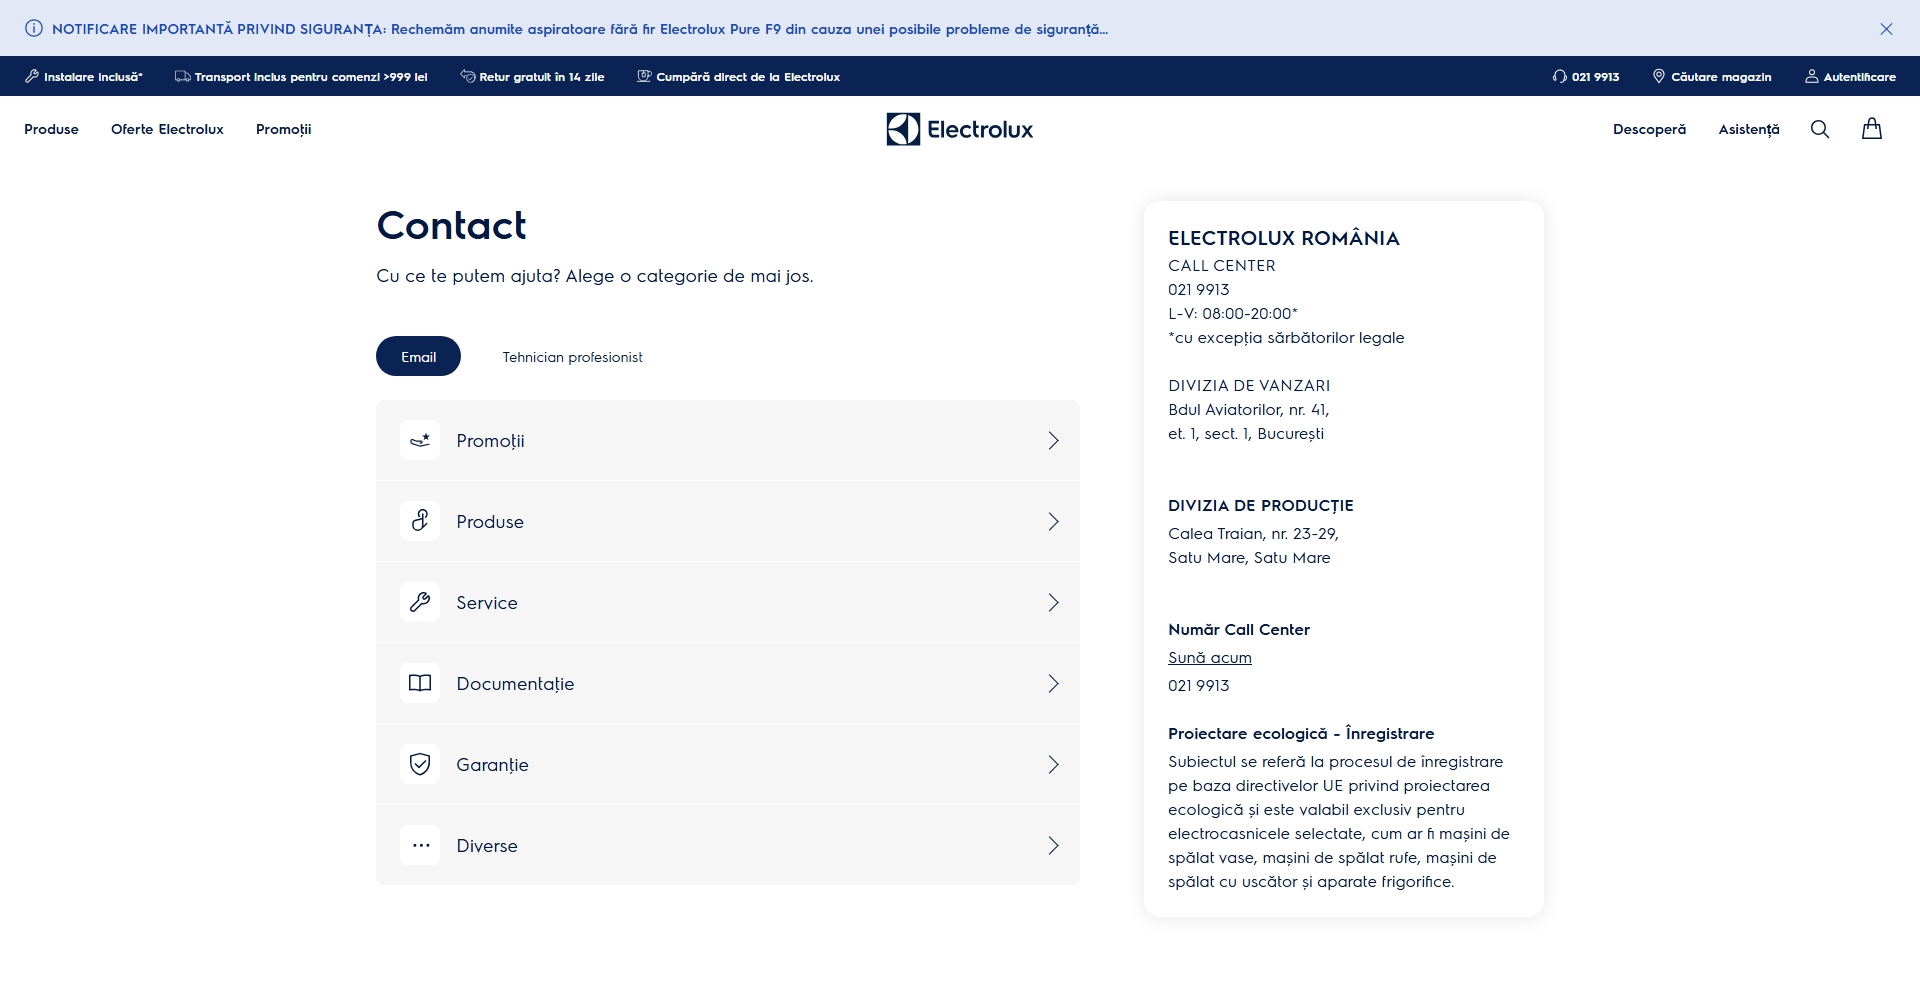Open the Produse navigation menu
The width and height of the screenshot is (1920, 990).
51,129
